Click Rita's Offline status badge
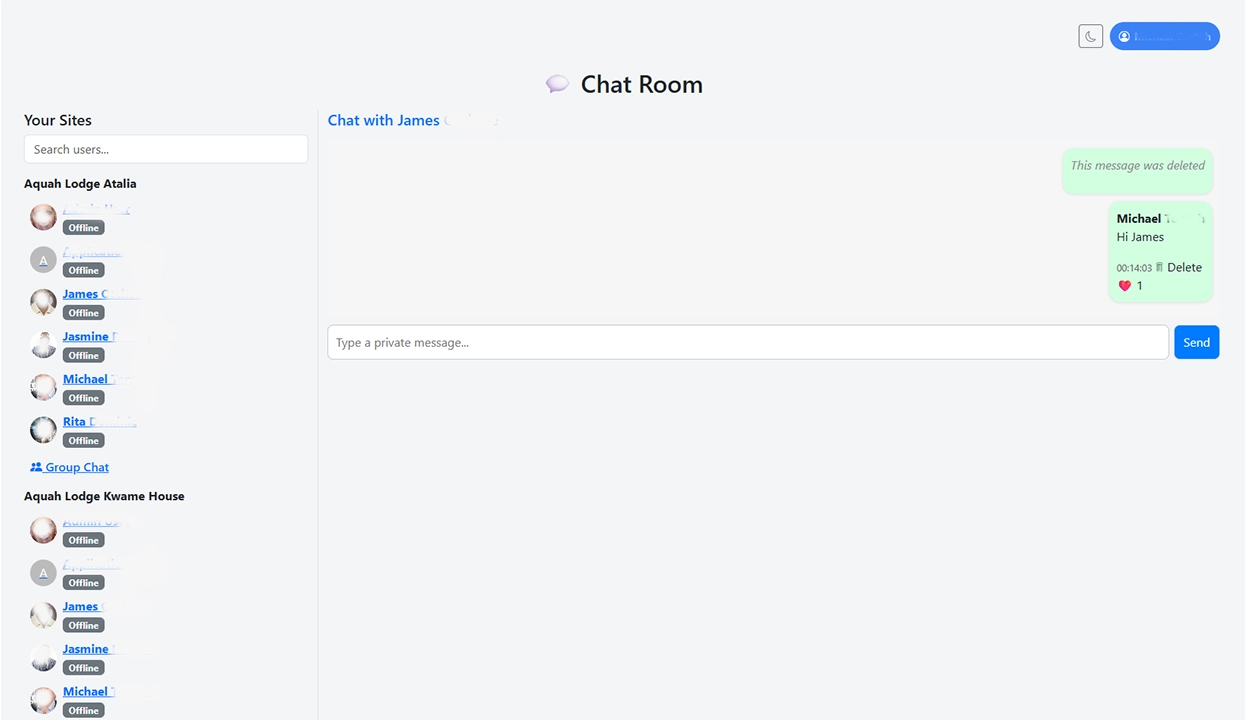This screenshot has height=720, width=1246. [83, 440]
